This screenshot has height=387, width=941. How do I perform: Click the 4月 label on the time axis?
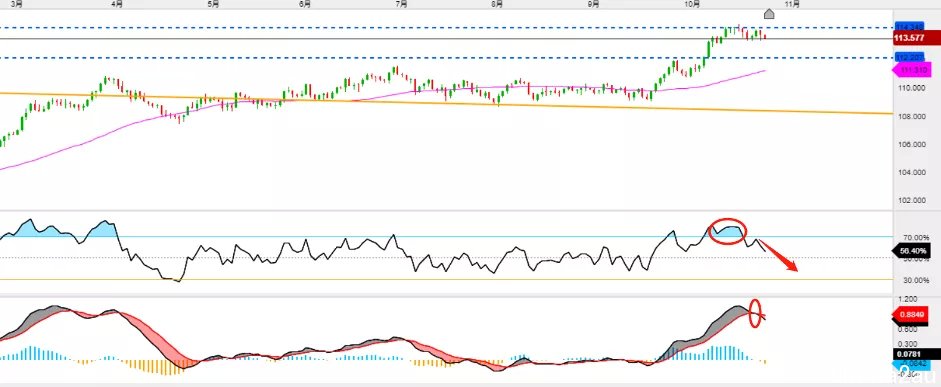click(x=117, y=4)
